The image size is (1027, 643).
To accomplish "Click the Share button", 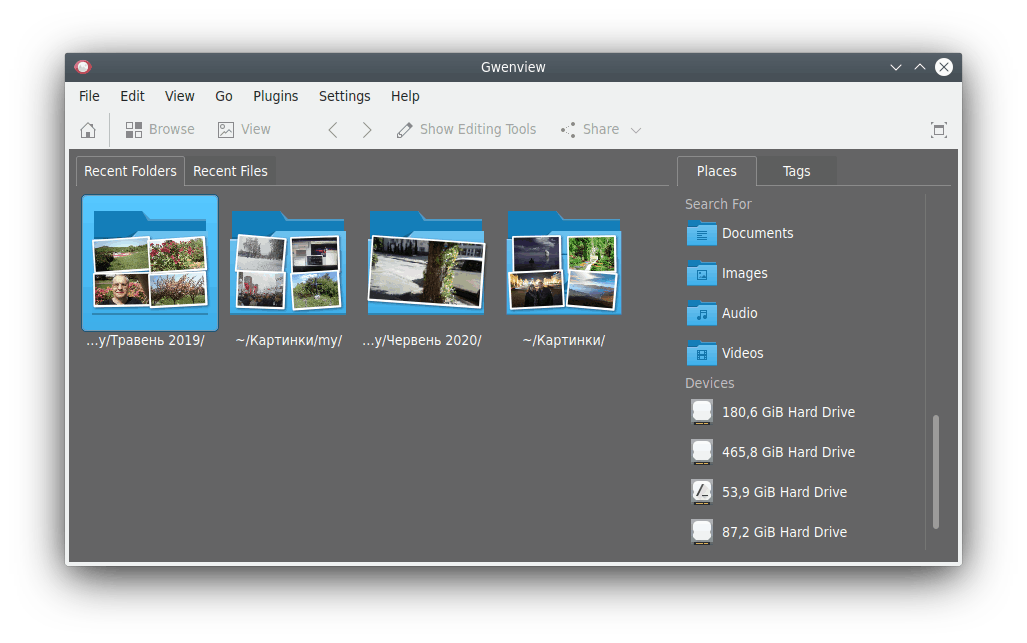I will pos(590,130).
